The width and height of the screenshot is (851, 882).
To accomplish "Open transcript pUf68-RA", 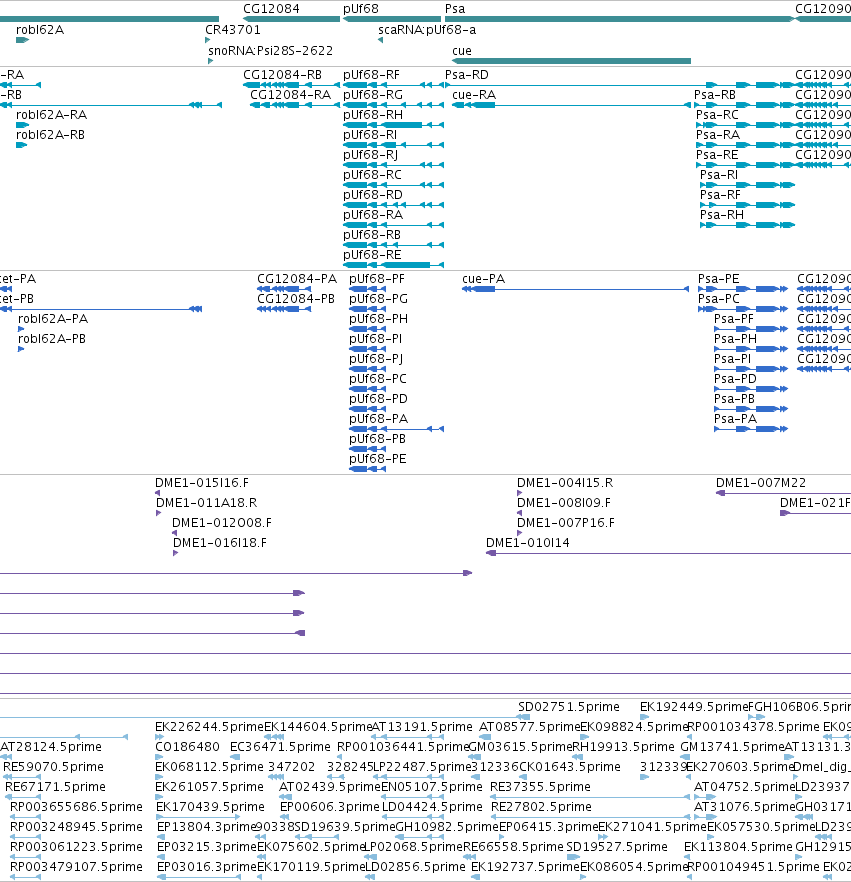I will [373, 215].
